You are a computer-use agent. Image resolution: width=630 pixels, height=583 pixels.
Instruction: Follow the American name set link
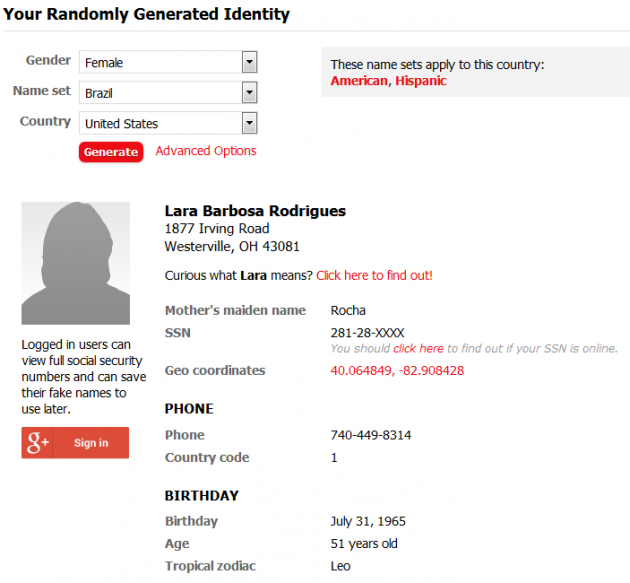click(x=359, y=81)
